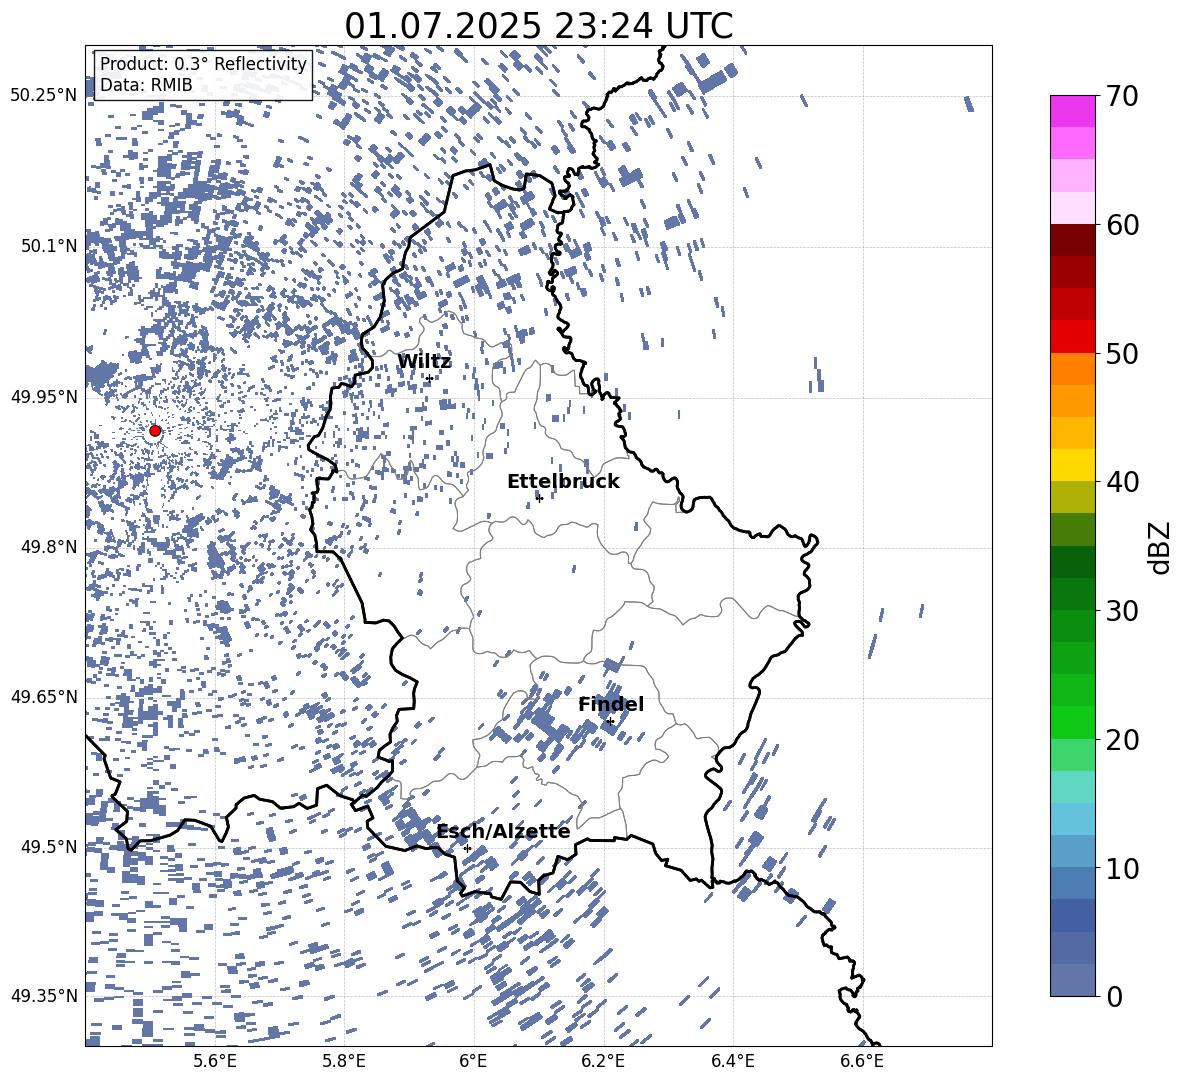Click the 6.4°E longitude label

coord(733,1061)
